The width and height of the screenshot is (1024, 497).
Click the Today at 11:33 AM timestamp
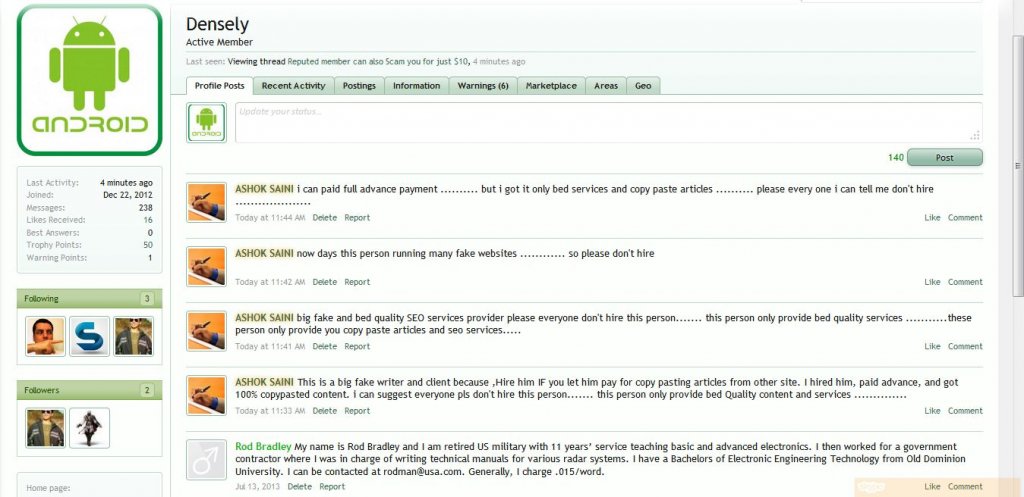pyautogui.click(x=270, y=411)
